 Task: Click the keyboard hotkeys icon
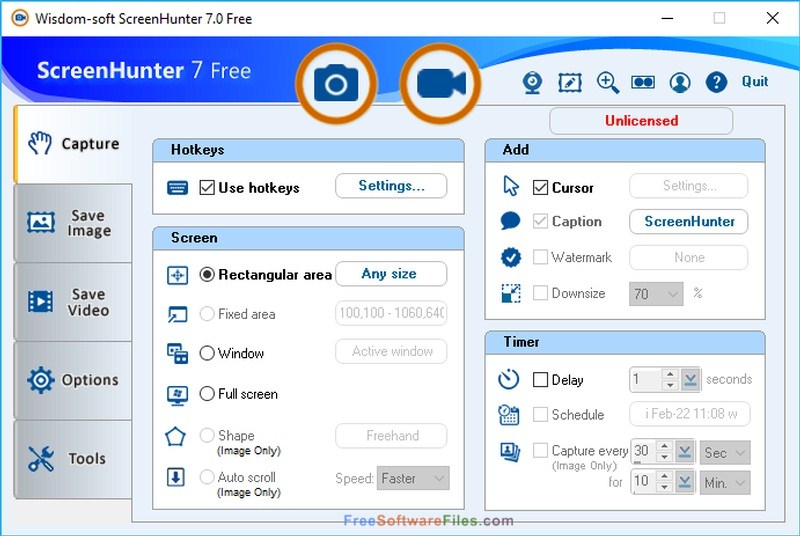[177, 188]
